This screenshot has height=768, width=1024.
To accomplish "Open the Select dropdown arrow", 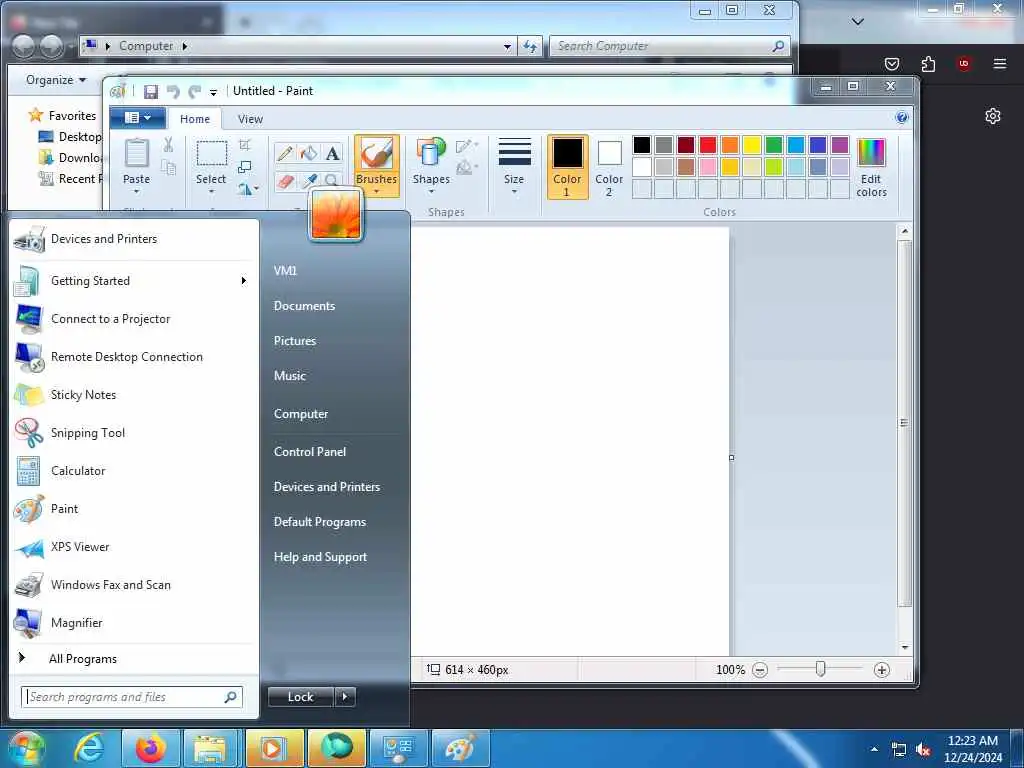I will 211,192.
